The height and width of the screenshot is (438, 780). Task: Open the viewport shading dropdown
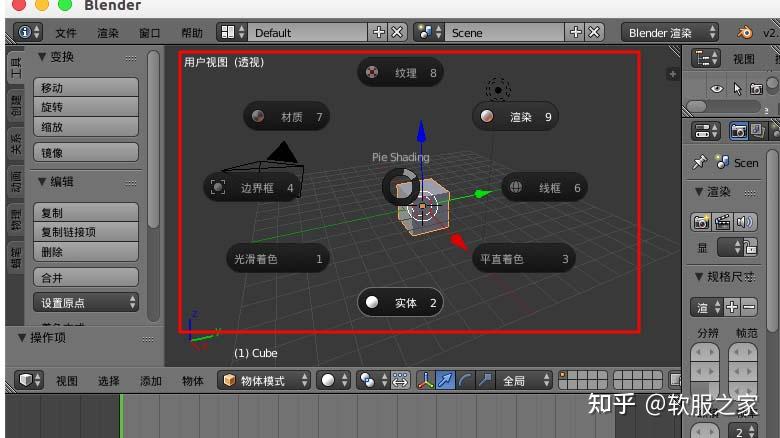[334, 381]
